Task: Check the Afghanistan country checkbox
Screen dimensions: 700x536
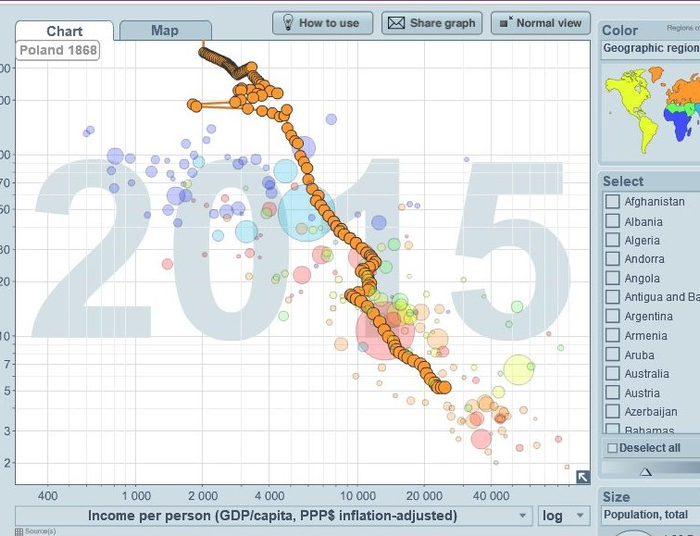Action: click(612, 202)
